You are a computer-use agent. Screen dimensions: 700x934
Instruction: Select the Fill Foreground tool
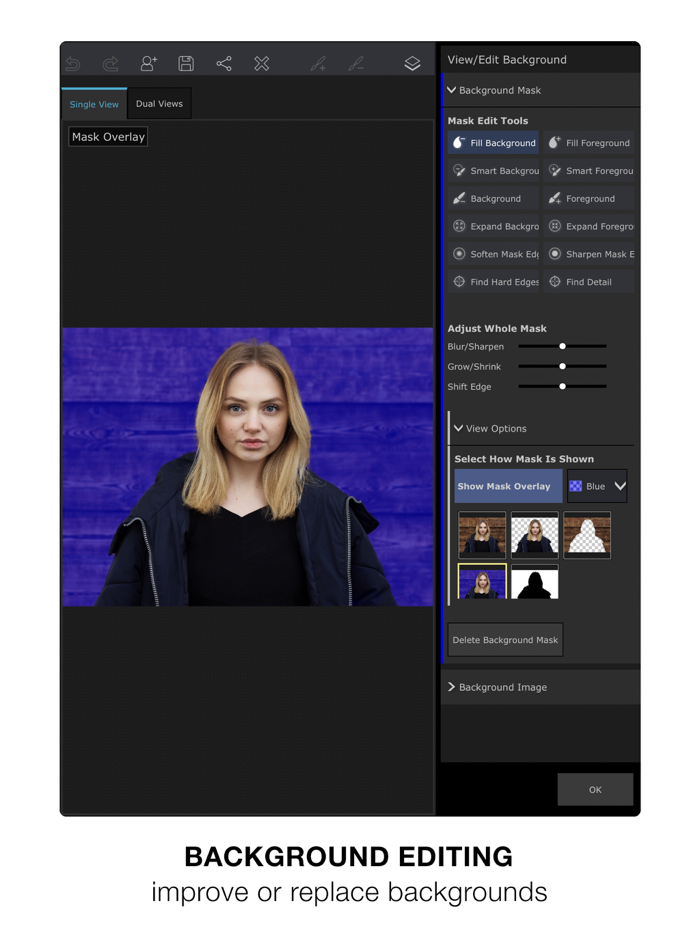(x=589, y=143)
